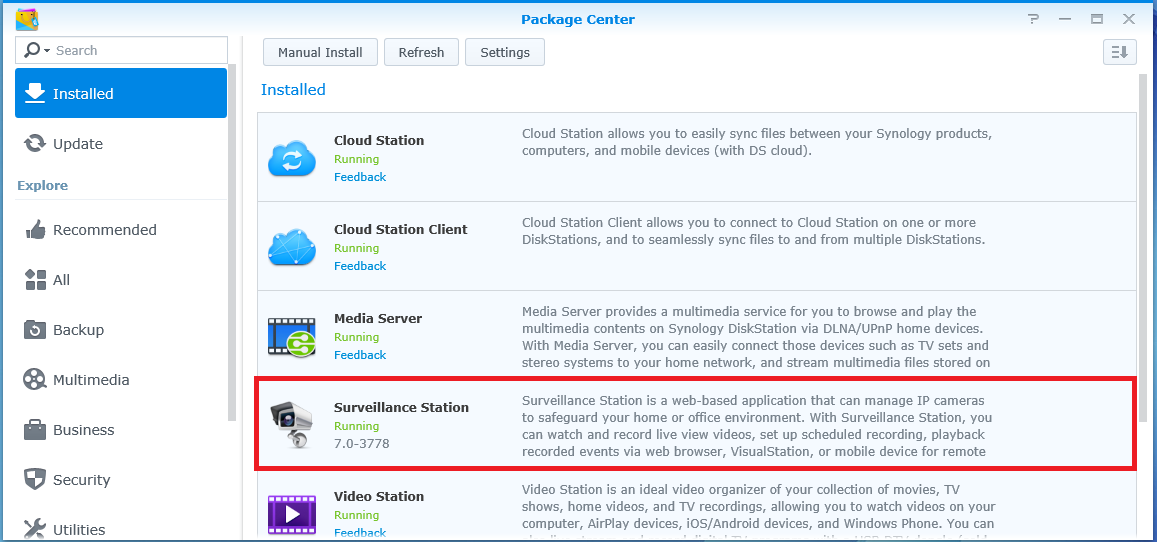Click the Cloud Station package icon
1157x542 pixels.
tap(292, 158)
